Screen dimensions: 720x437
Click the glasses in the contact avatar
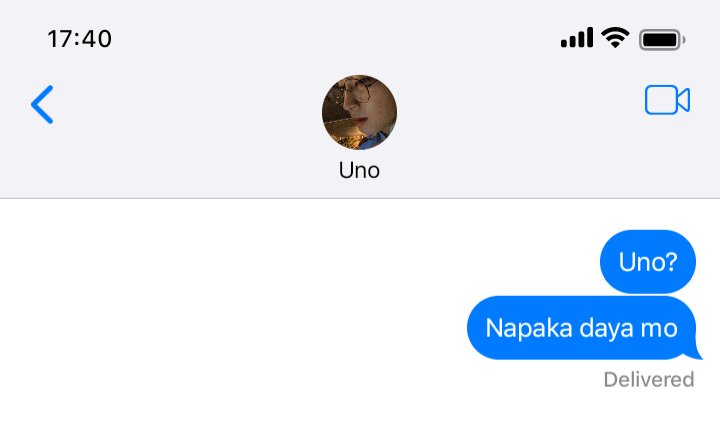pos(358,90)
